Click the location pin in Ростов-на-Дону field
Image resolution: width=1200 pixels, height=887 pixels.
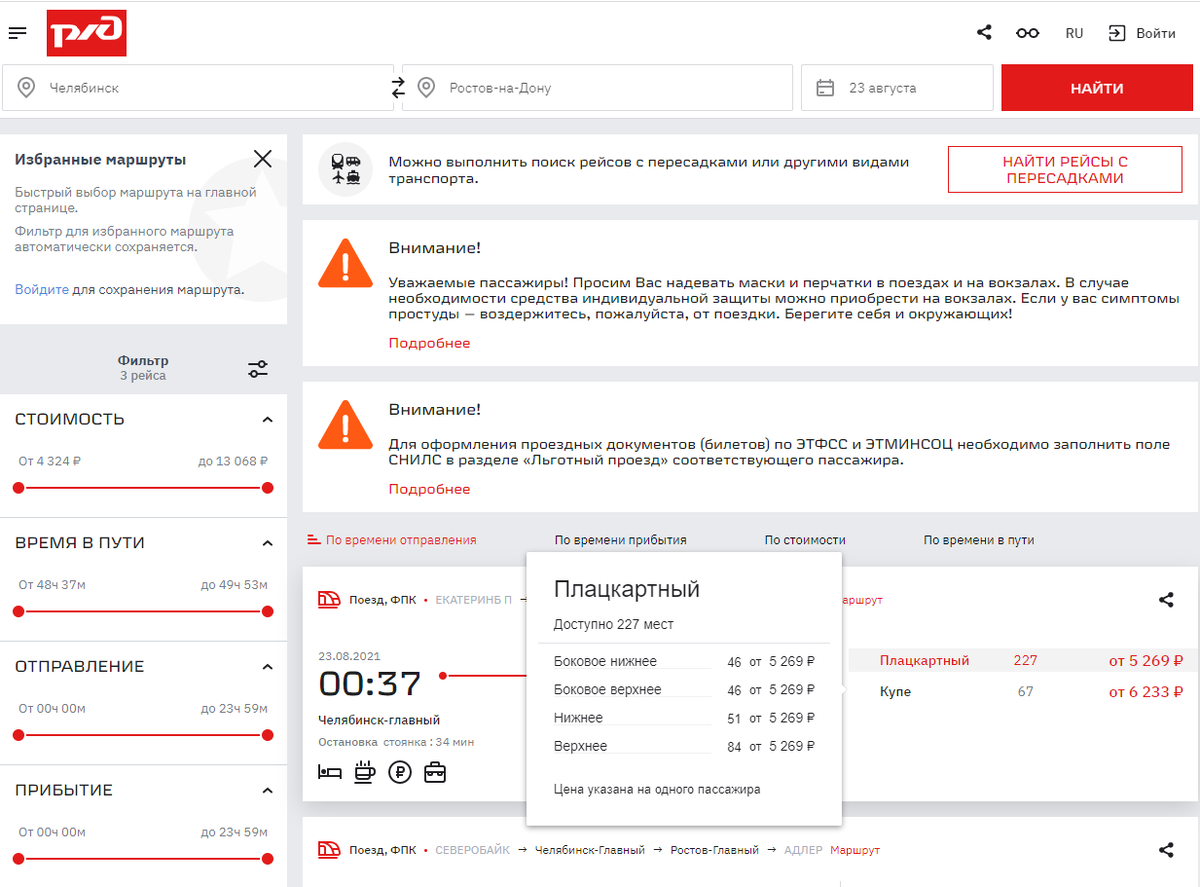click(x=426, y=88)
